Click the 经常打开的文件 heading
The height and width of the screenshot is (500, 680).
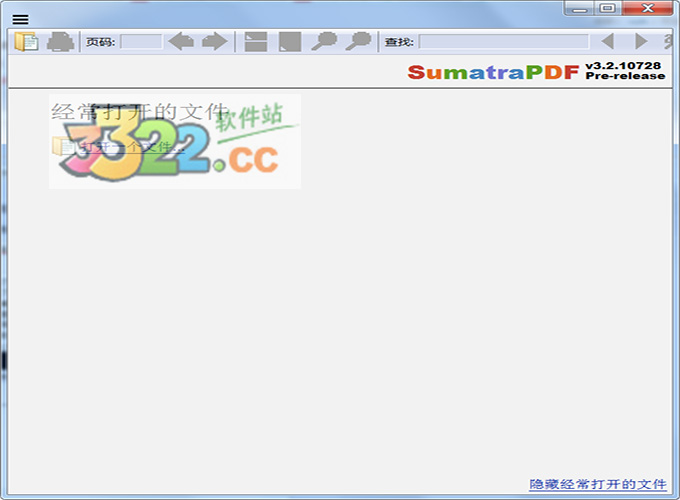pyautogui.click(x=140, y=111)
